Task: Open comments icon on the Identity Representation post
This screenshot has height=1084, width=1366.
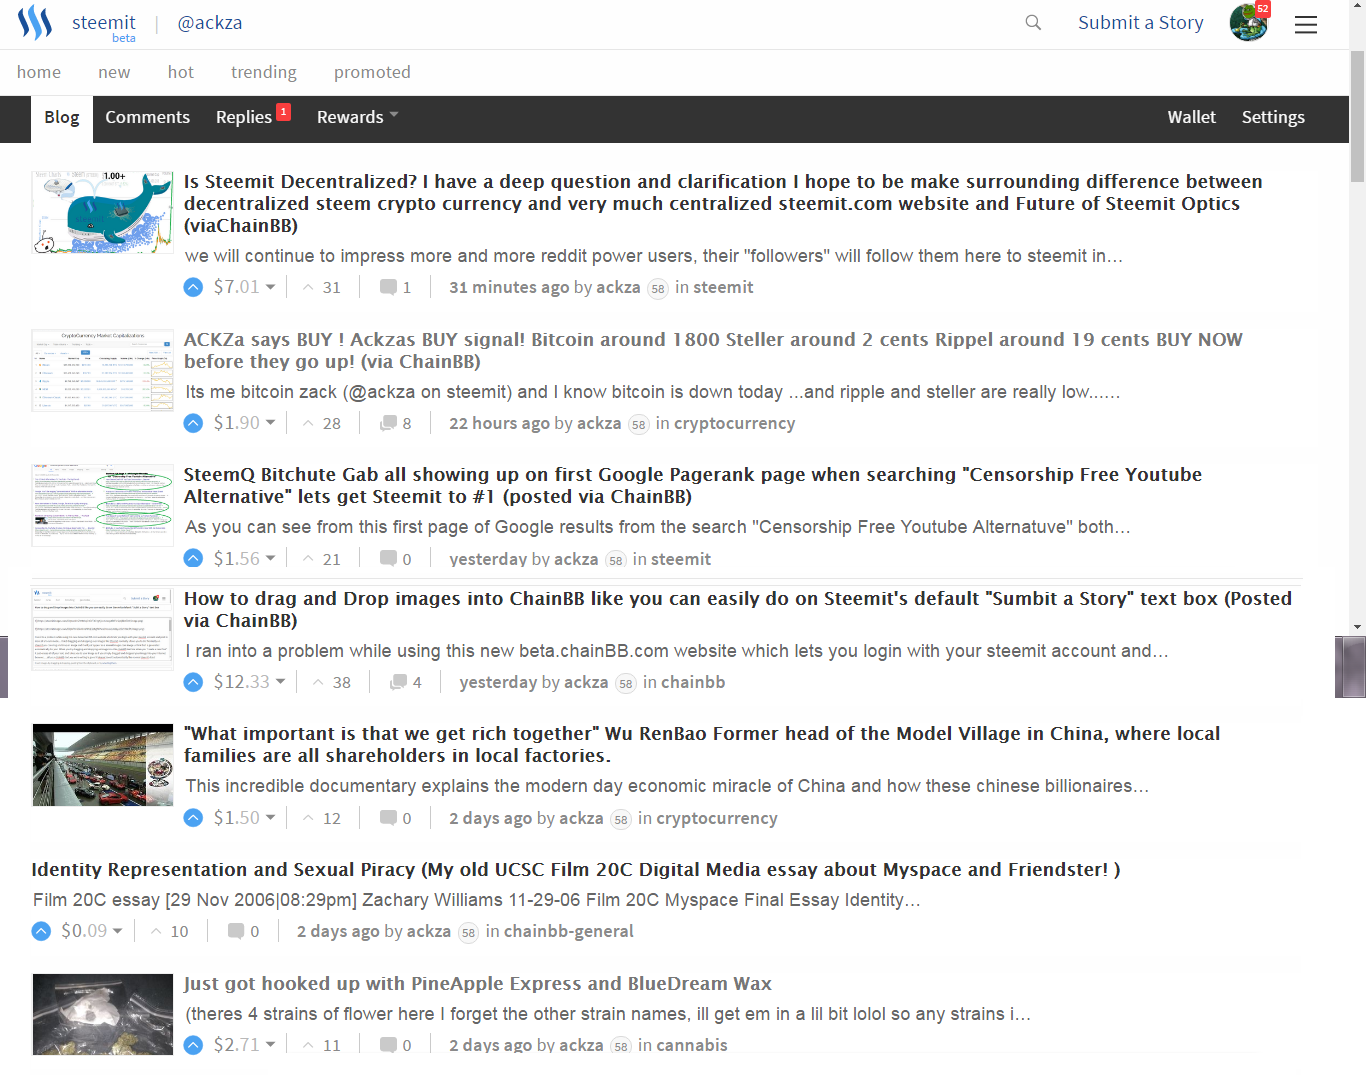Action: pyautogui.click(x=236, y=931)
